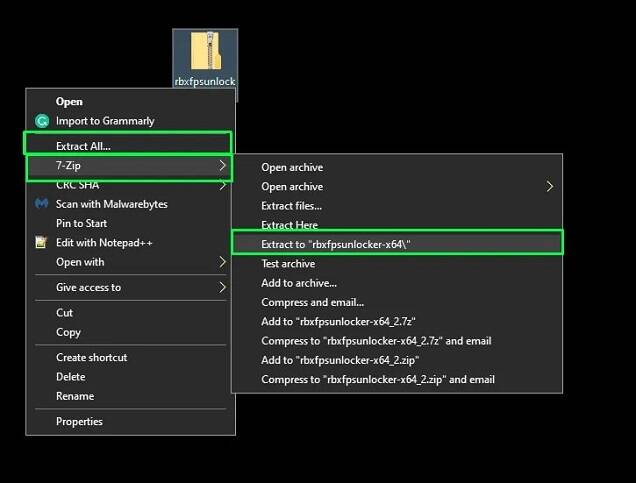Choose Create shortcut
This screenshot has width=636, height=483.
pos(130,357)
